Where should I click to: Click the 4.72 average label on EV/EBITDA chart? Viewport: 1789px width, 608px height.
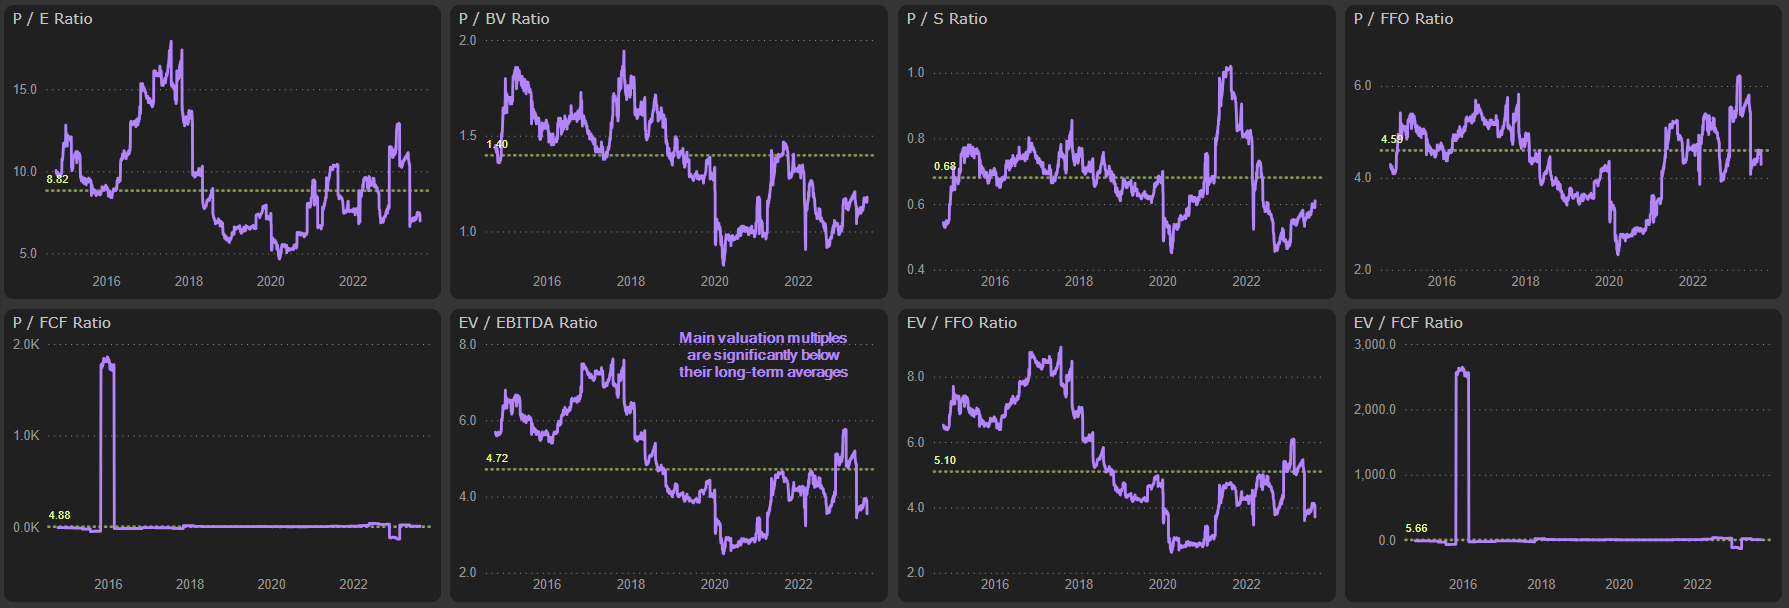click(x=497, y=458)
